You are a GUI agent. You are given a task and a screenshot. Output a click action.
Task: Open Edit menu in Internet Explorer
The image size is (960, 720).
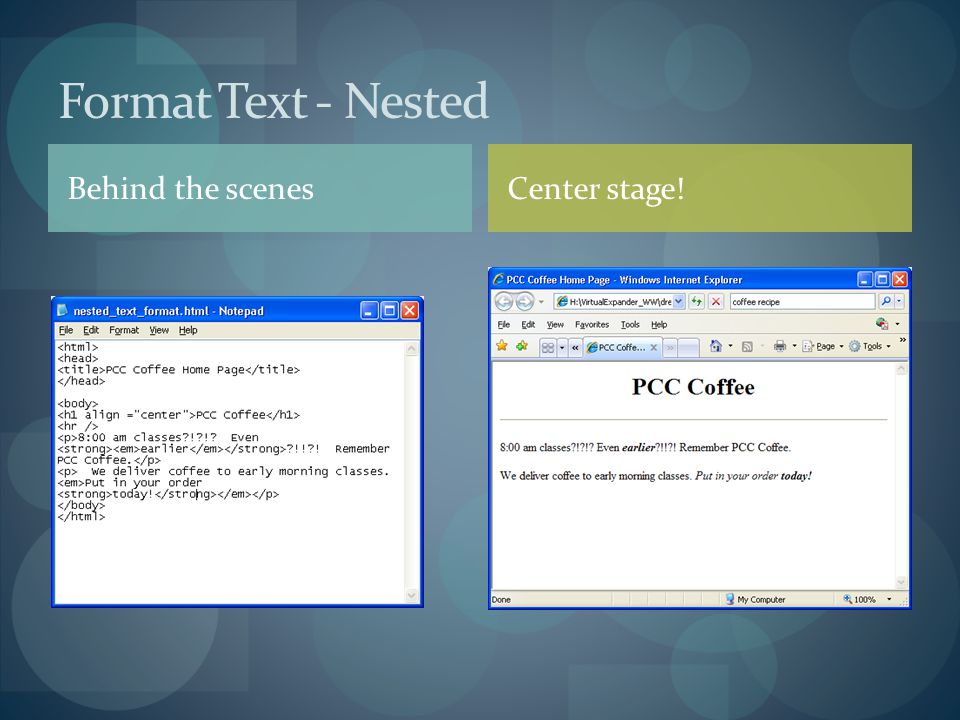[x=528, y=324]
